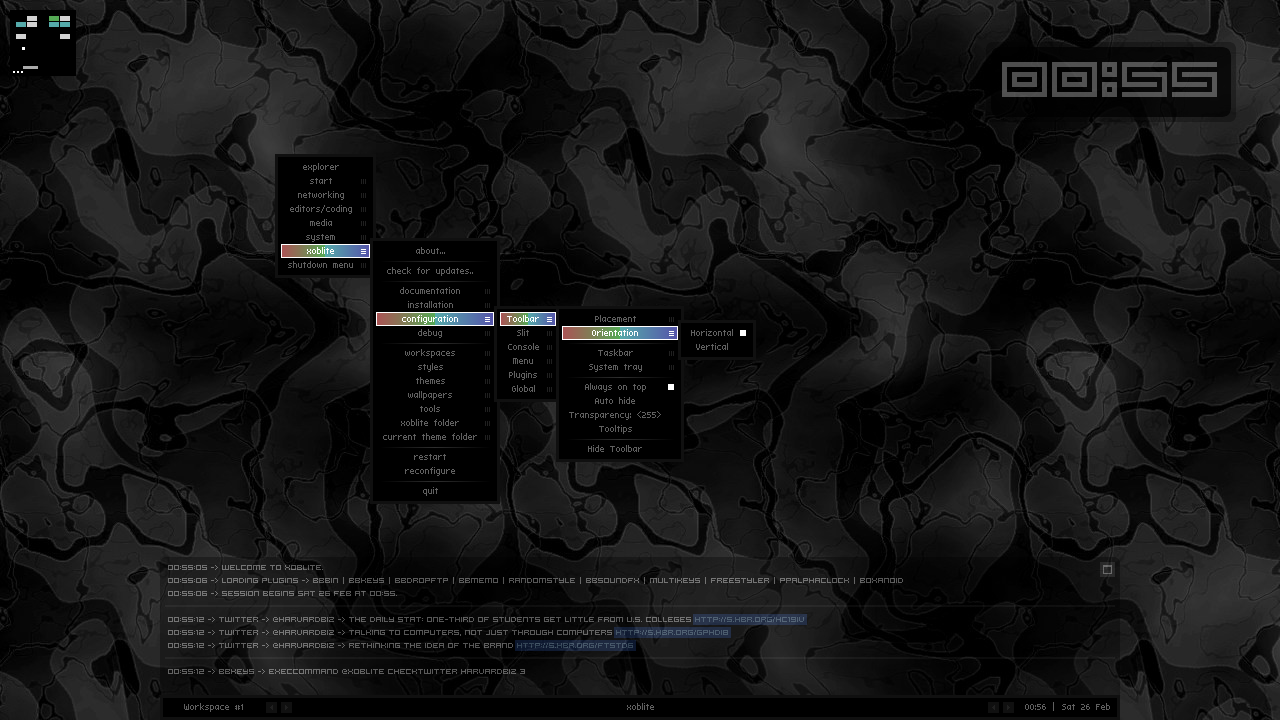Select the highlighted configuration item

point(434,319)
